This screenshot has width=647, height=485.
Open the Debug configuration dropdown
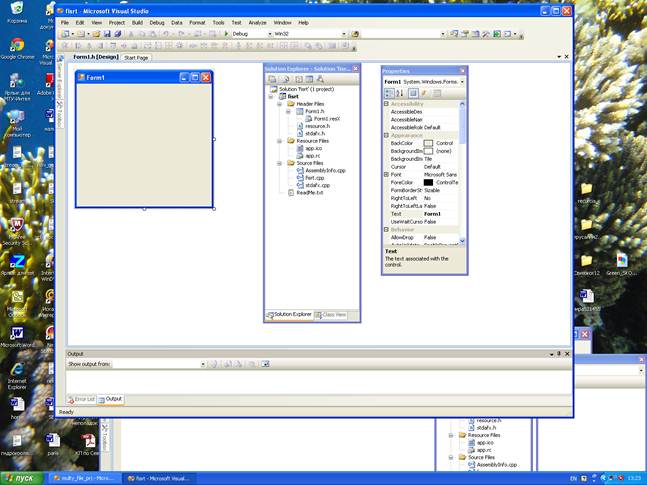(x=269, y=33)
